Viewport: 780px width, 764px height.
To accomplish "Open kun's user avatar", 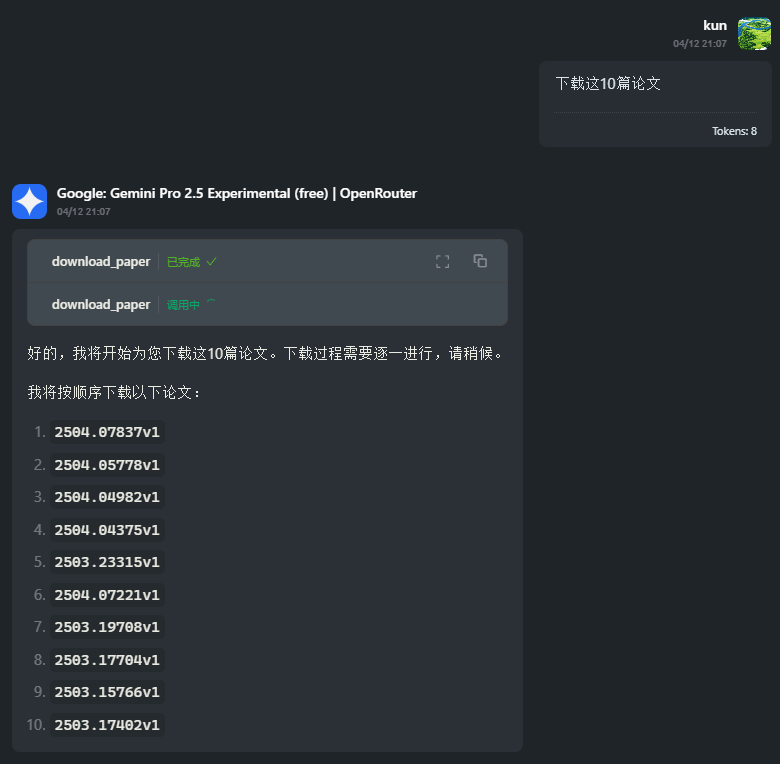I will pos(754,34).
